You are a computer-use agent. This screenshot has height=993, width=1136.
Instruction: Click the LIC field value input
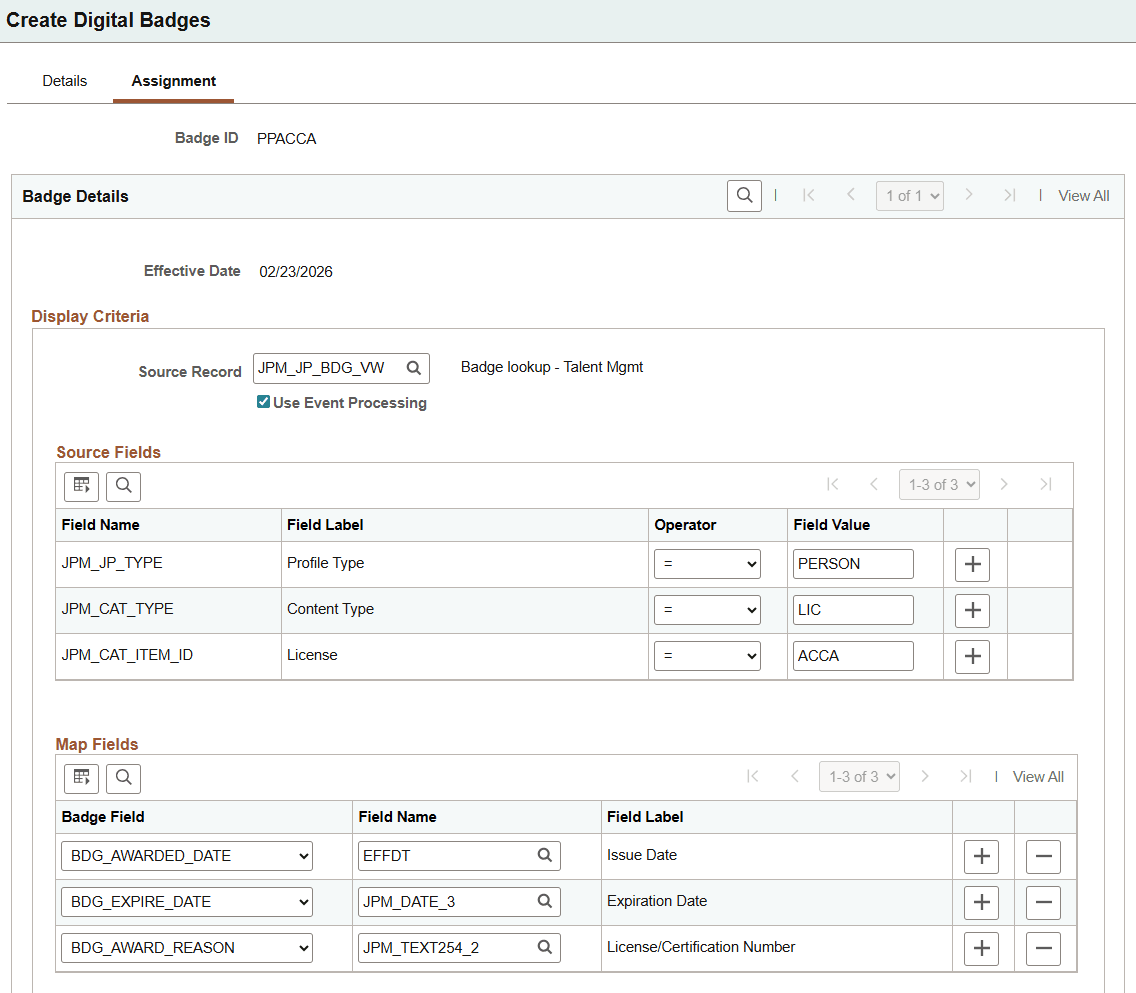(x=853, y=610)
